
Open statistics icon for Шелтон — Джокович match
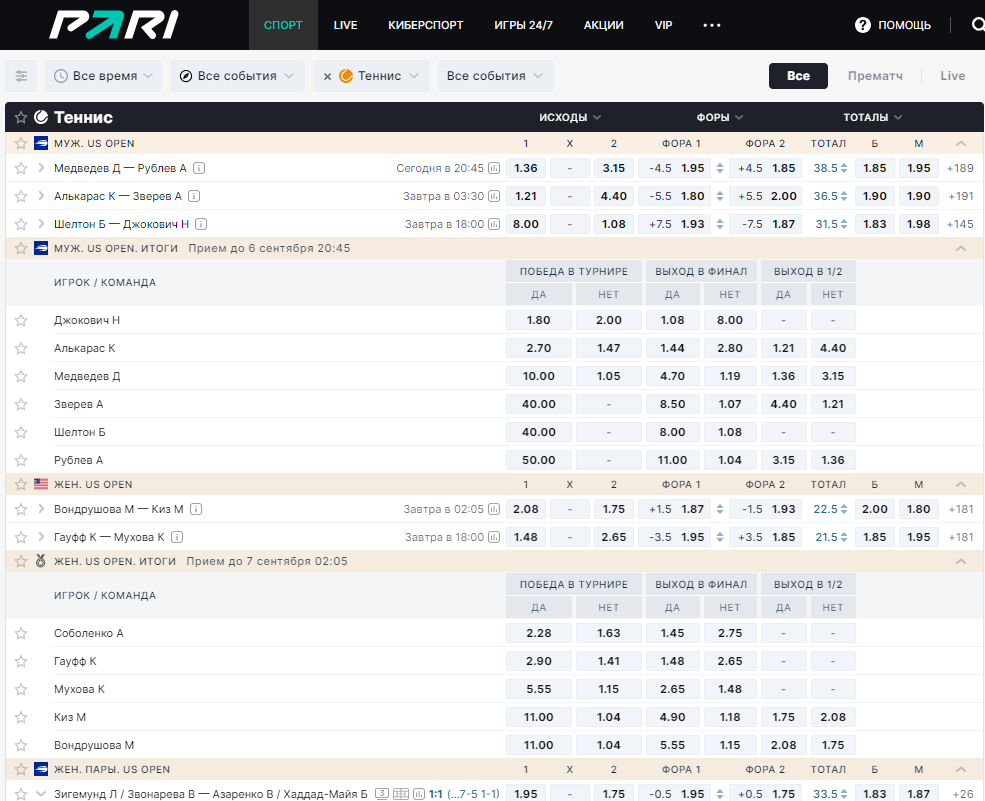pyautogui.click(x=494, y=224)
